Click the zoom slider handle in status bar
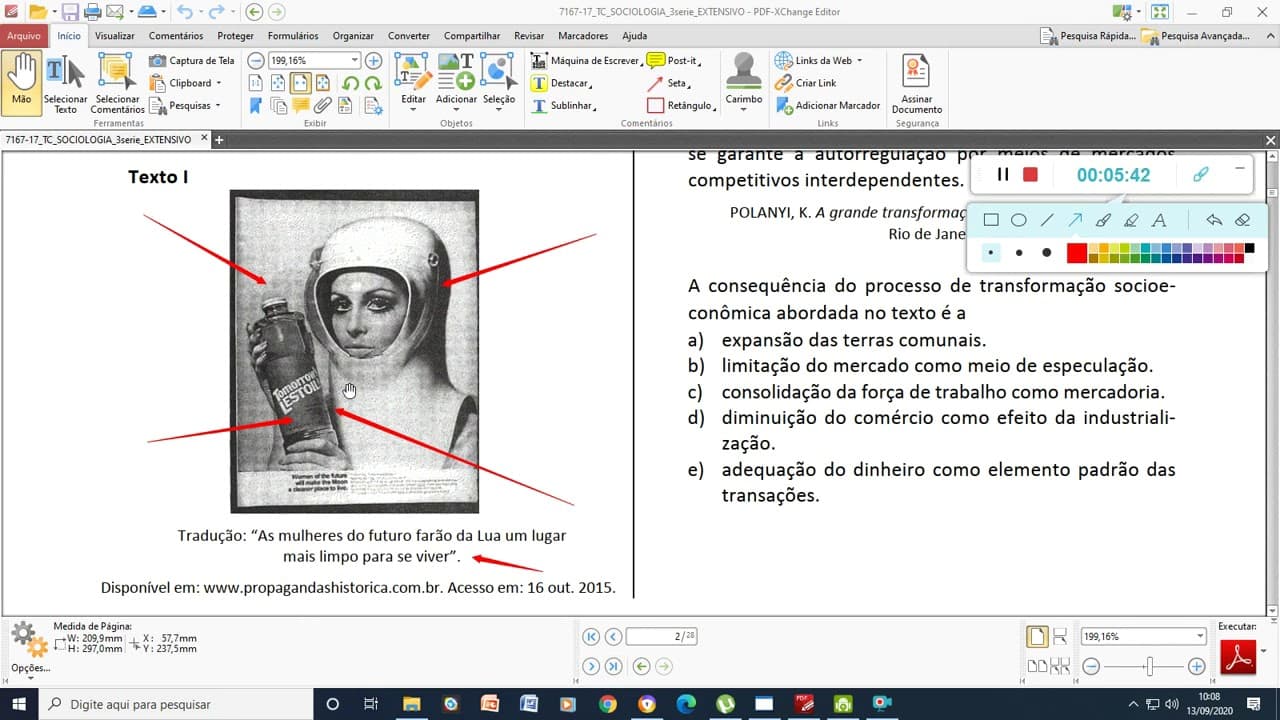Image resolution: width=1280 pixels, height=720 pixels. (x=1151, y=666)
